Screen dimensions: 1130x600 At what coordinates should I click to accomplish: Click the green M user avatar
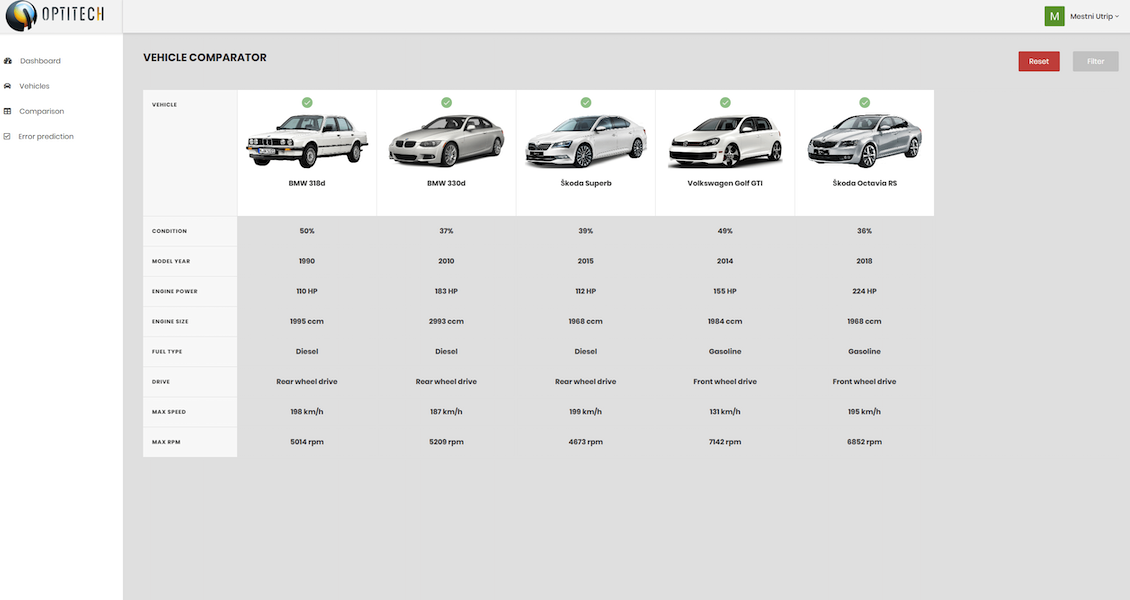coord(1054,16)
